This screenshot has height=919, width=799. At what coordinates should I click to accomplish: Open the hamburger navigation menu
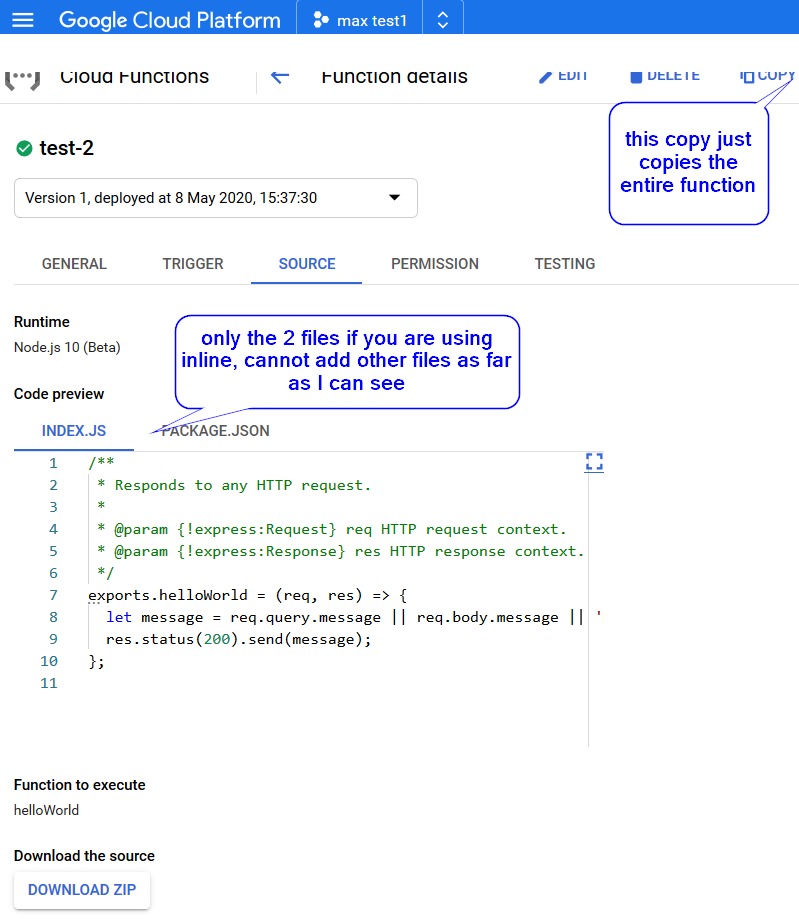[22, 20]
